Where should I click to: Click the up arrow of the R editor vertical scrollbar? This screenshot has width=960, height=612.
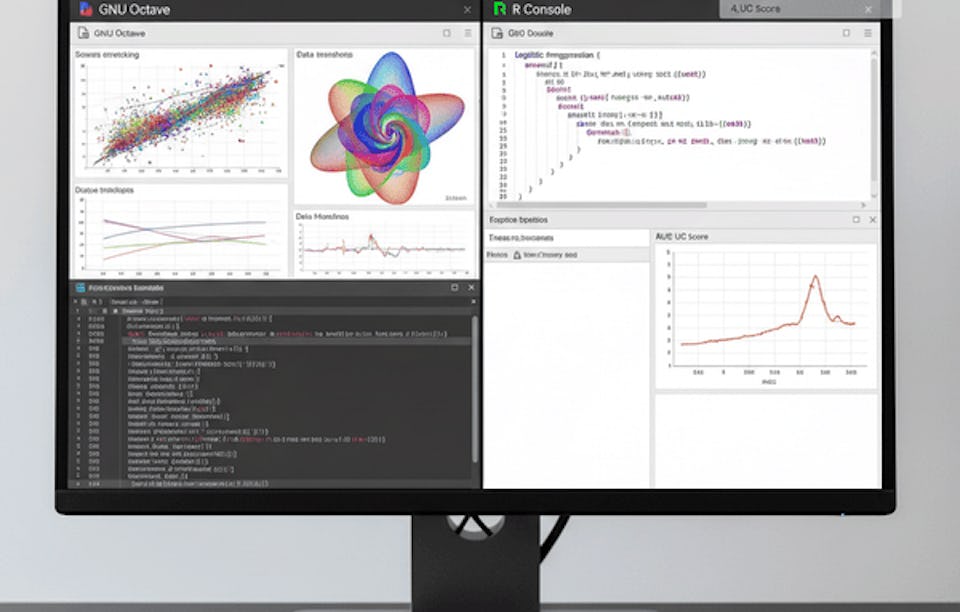coord(874,53)
